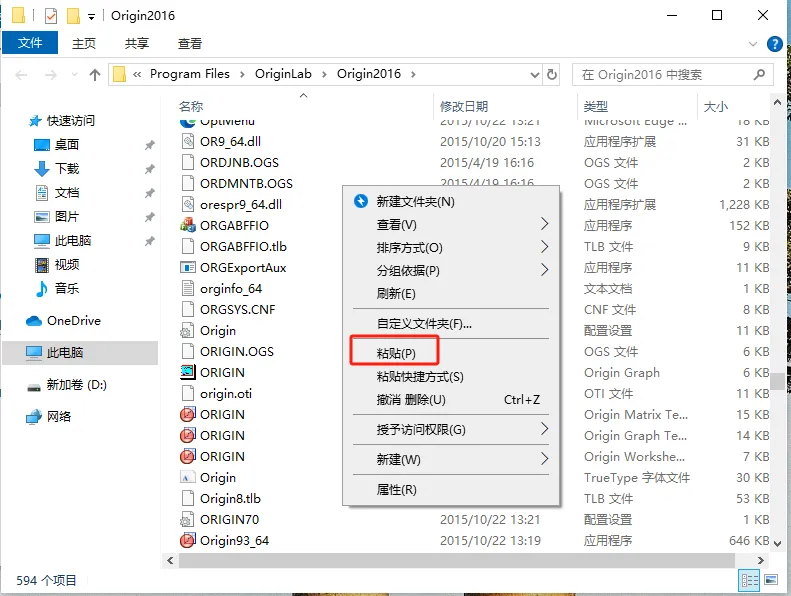The image size is (791, 596).
Task: Switch to details view layout icon
Action: [749, 580]
